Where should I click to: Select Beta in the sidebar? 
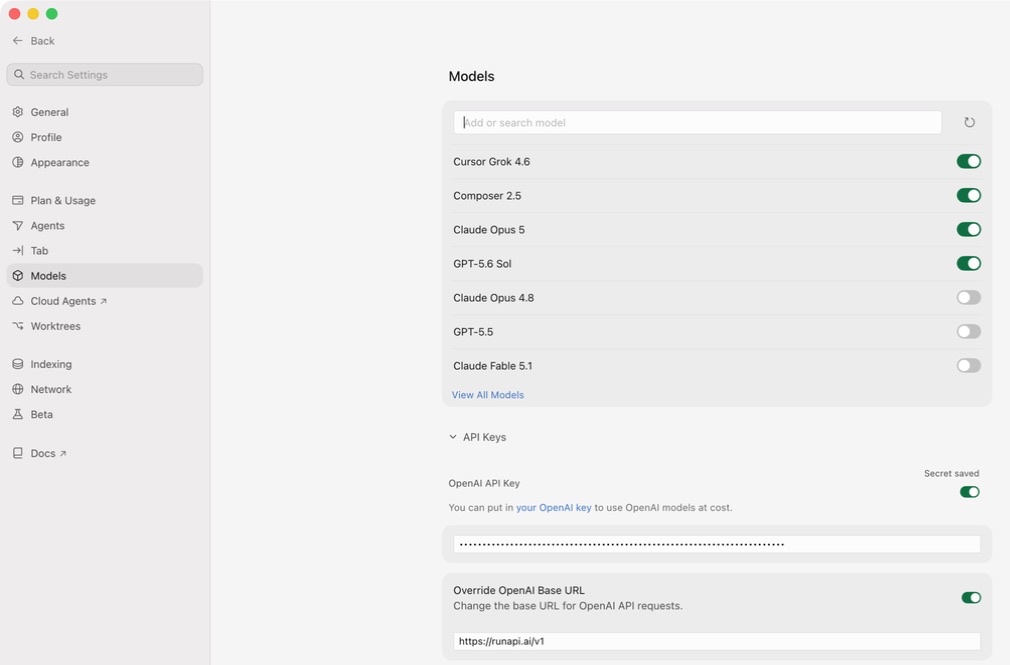(x=105, y=414)
